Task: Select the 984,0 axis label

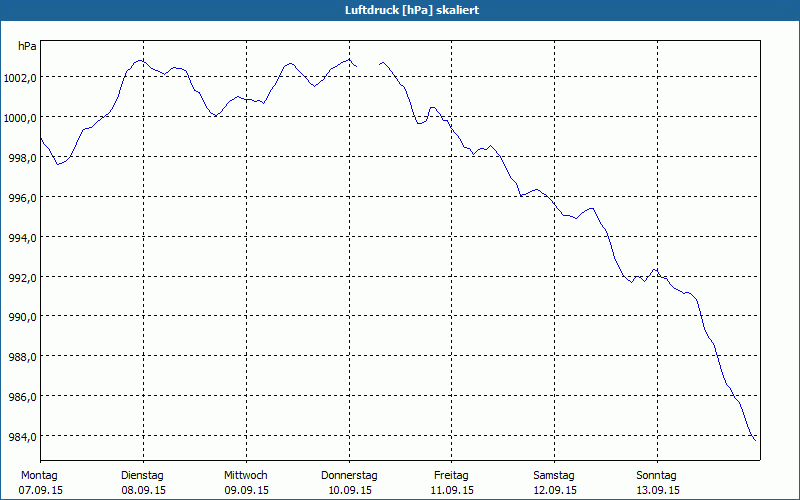Action: tap(22, 437)
